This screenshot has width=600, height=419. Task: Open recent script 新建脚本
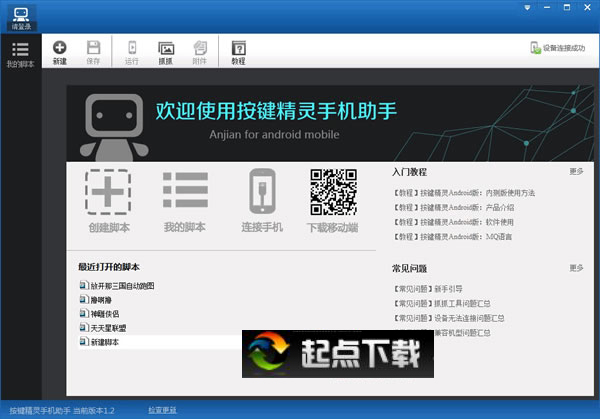[99, 342]
